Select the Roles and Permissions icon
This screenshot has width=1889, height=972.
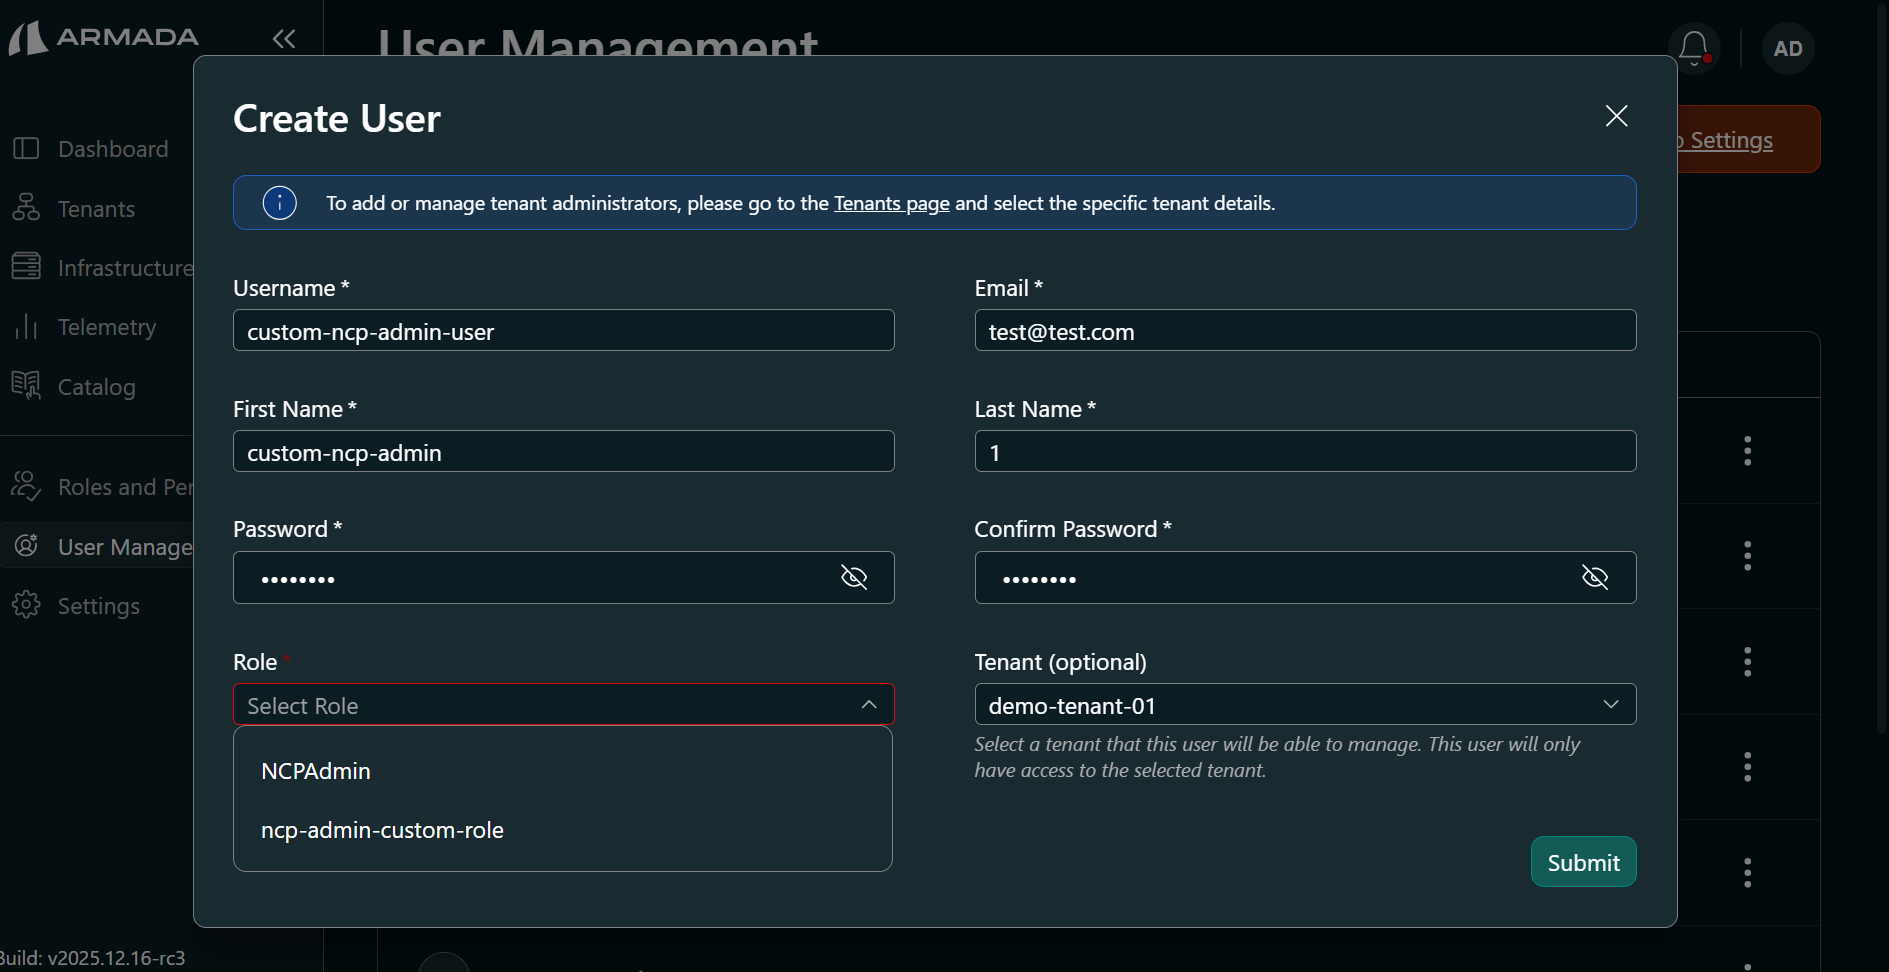click(27, 487)
